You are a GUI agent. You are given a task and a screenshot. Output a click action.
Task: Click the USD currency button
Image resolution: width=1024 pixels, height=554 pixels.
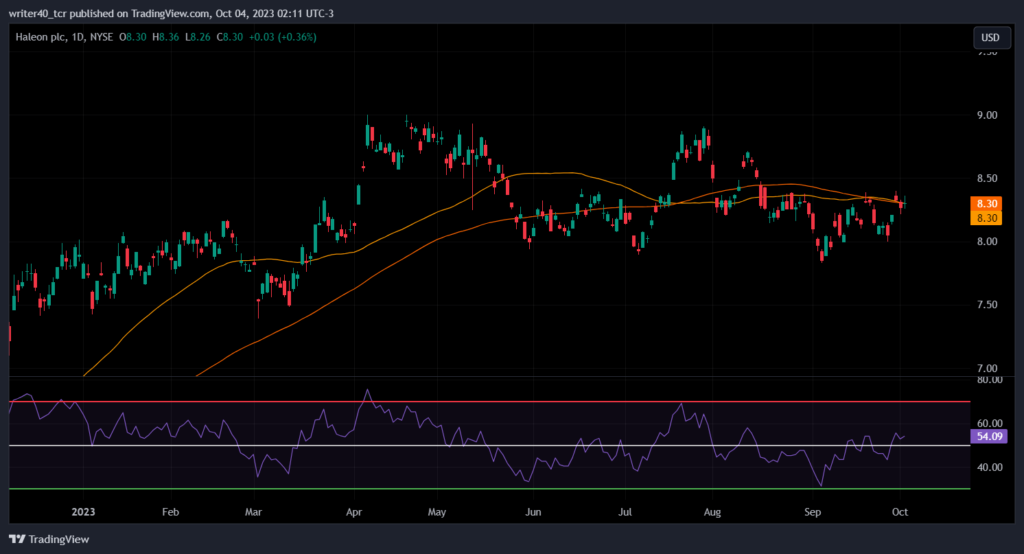coord(990,37)
